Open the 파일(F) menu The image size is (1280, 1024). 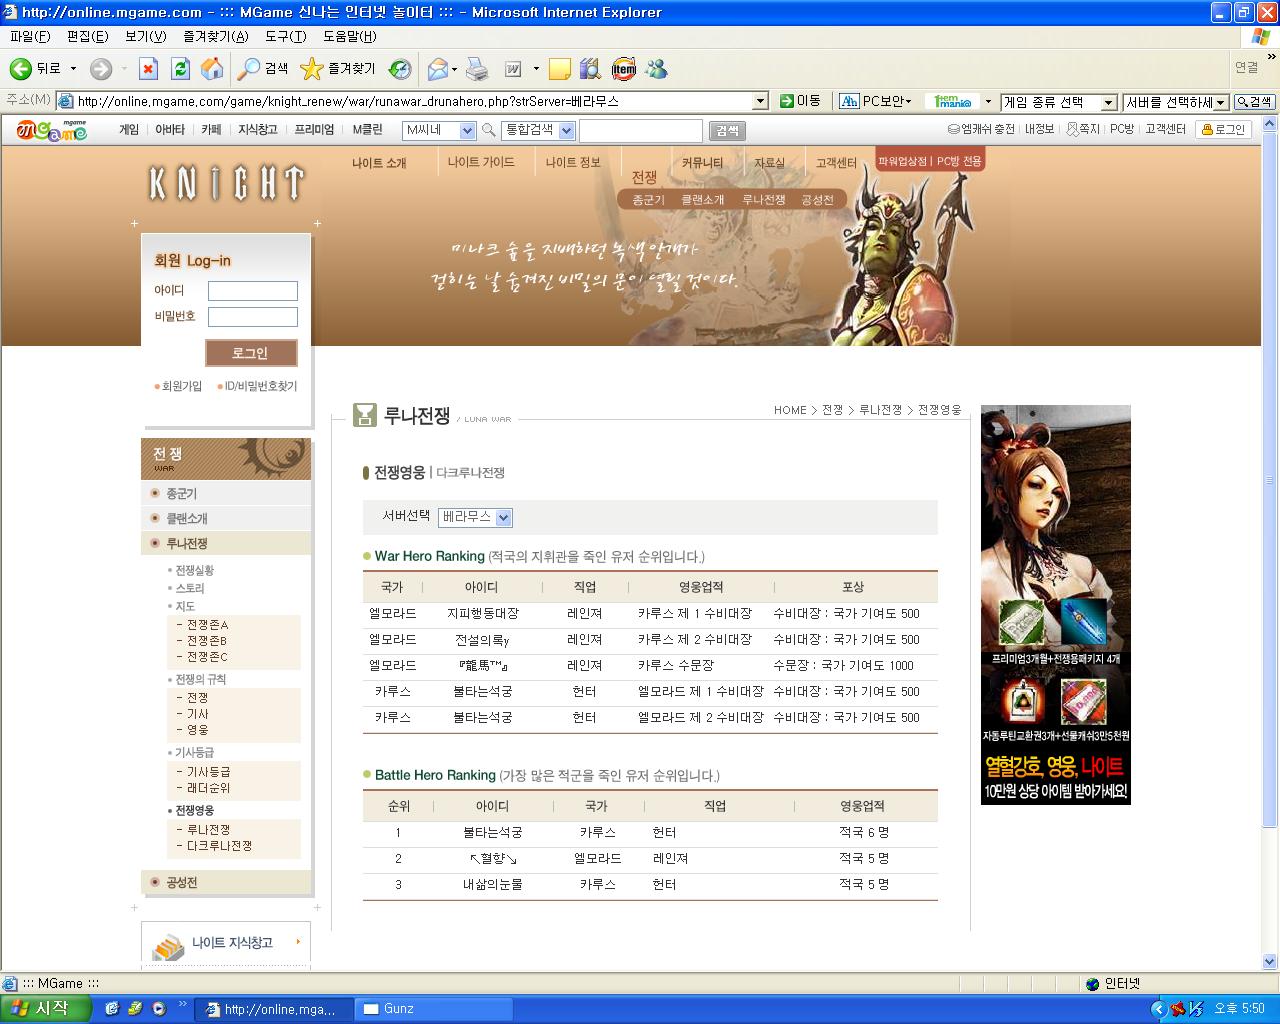tap(30, 36)
